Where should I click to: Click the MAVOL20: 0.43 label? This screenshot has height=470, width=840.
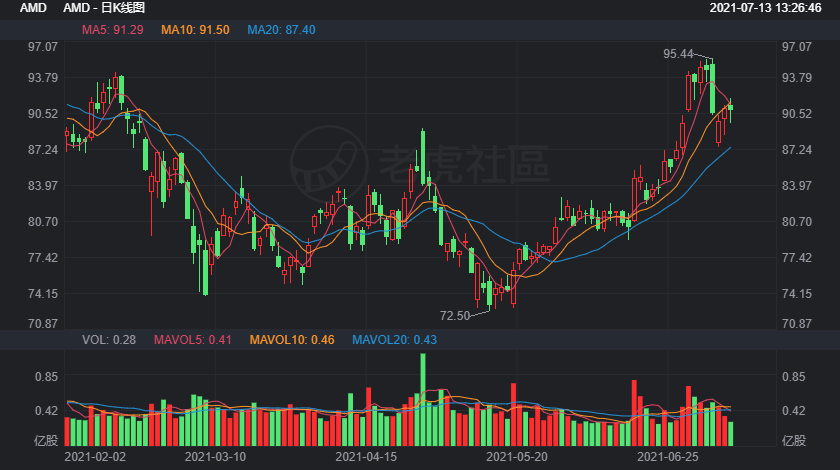point(394,340)
